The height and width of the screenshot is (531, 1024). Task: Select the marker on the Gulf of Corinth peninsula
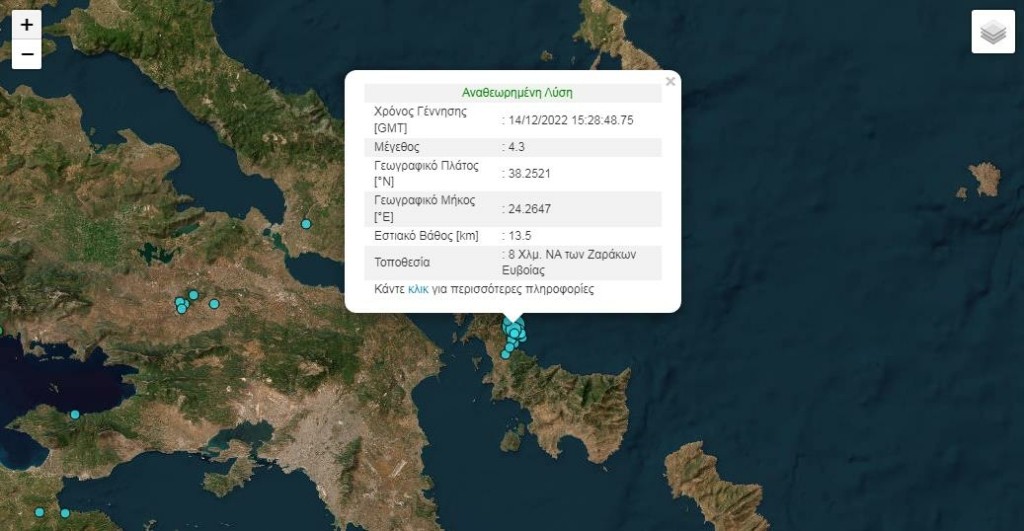pos(75,414)
